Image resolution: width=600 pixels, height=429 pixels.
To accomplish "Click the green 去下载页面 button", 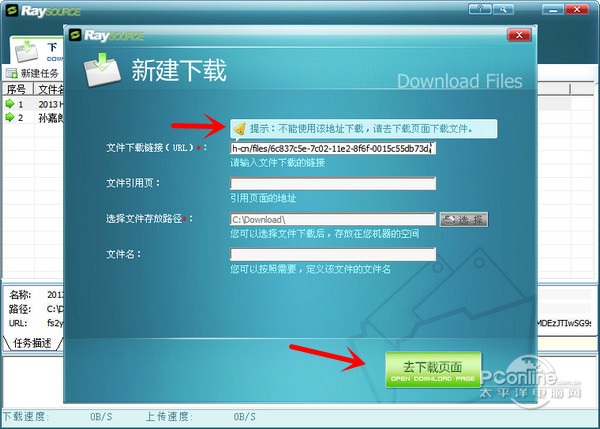I will [x=433, y=370].
